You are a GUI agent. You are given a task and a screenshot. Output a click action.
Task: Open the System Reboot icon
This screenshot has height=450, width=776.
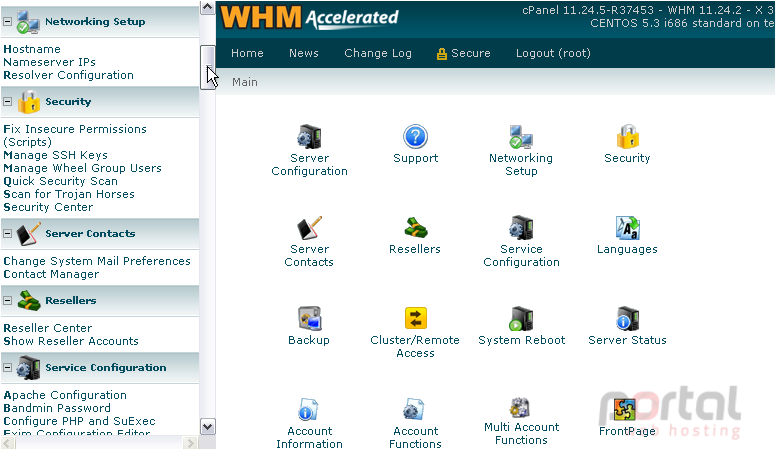[x=521, y=318]
